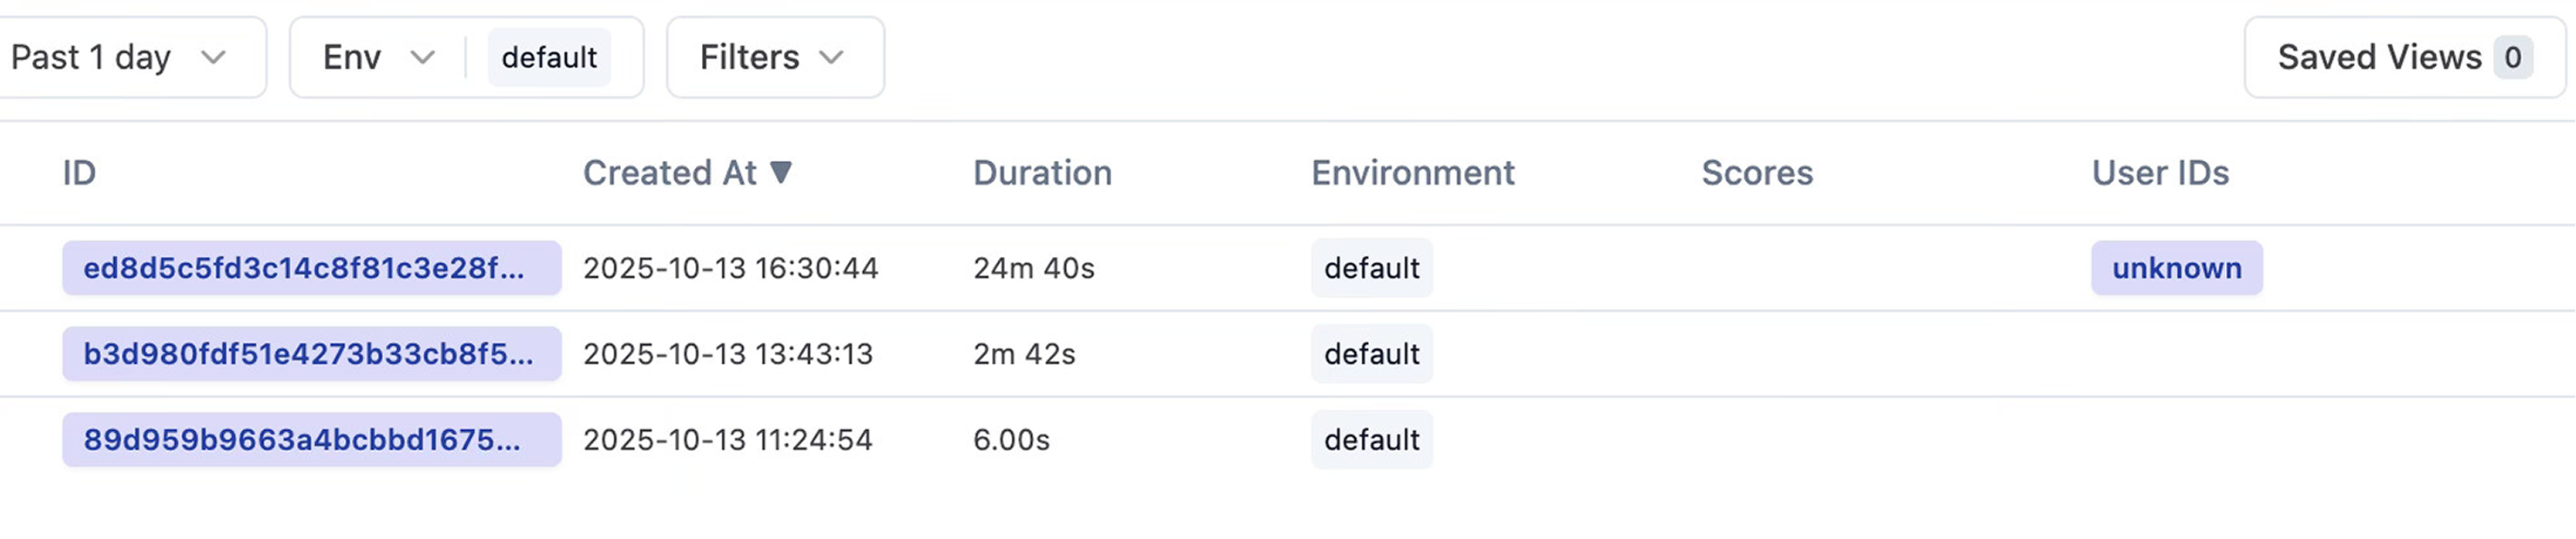Sort by the Duration column header
The width and height of the screenshot is (2576, 539).
(1042, 173)
